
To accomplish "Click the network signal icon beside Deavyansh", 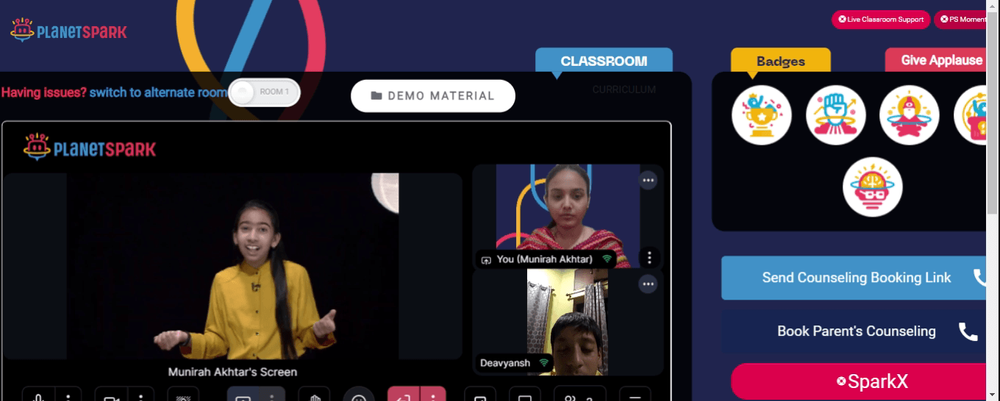I will pos(544,363).
